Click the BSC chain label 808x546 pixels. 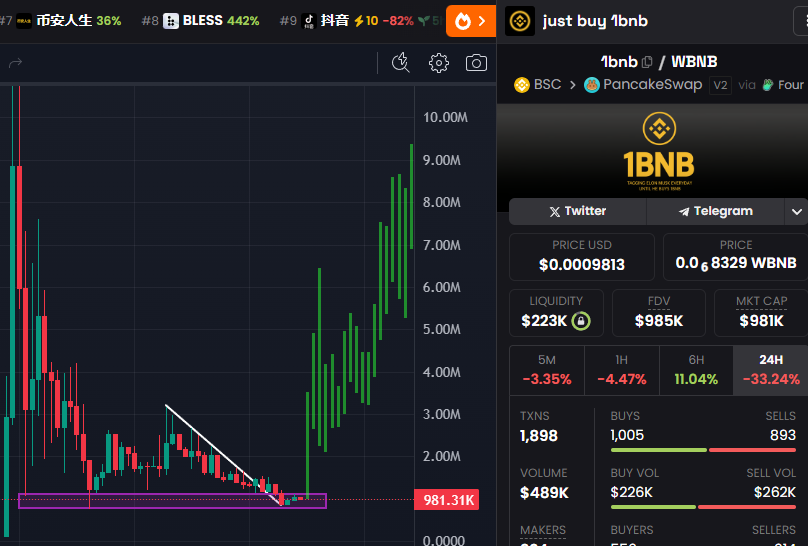[x=547, y=84]
